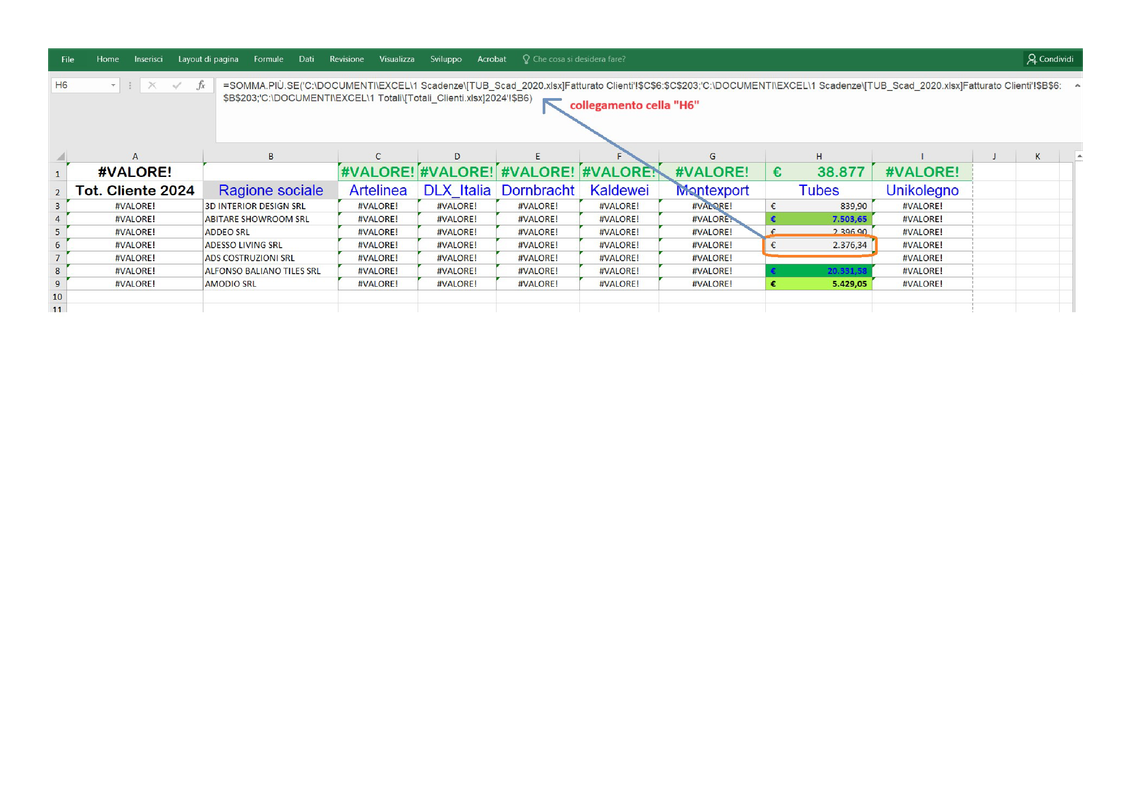Select total cell showing € 38.877
The height and width of the screenshot is (800, 1131).
click(x=819, y=172)
